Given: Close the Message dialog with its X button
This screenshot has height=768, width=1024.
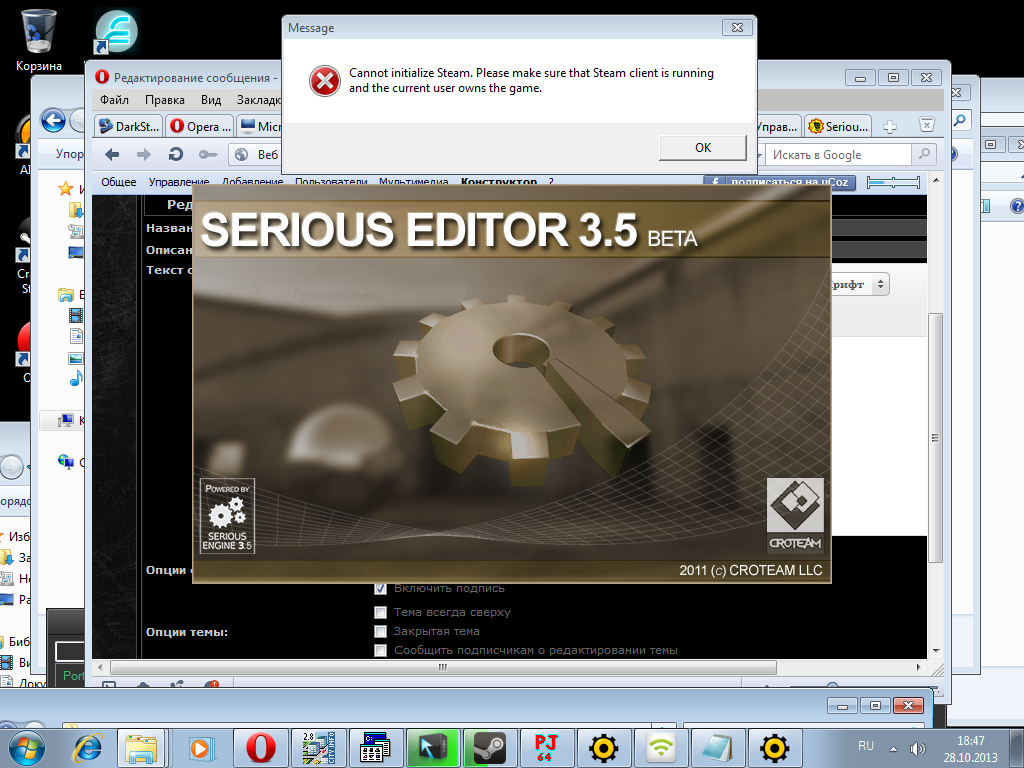Looking at the screenshot, I should pos(737,27).
